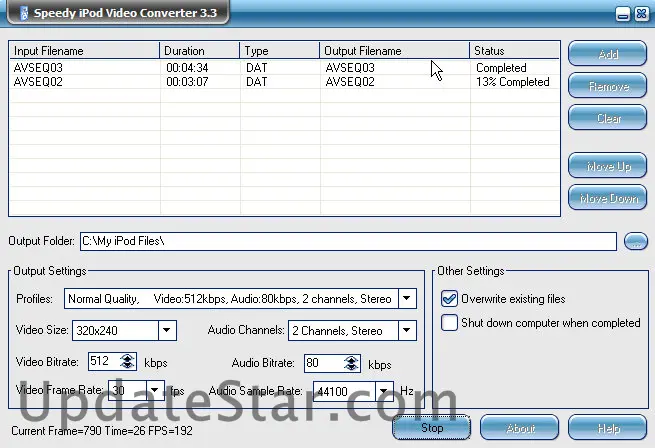Open the Audio Sample Rate dropdown
The image size is (655, 448).
(385, 391)
